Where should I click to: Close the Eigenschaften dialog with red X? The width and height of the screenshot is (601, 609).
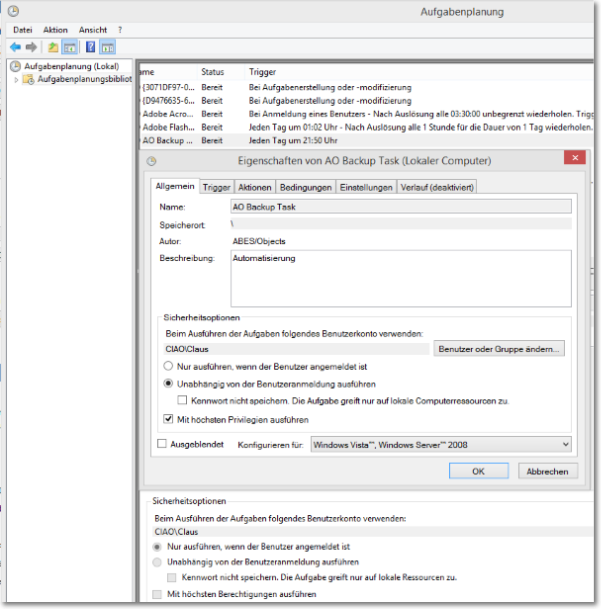tap(575, 158)
